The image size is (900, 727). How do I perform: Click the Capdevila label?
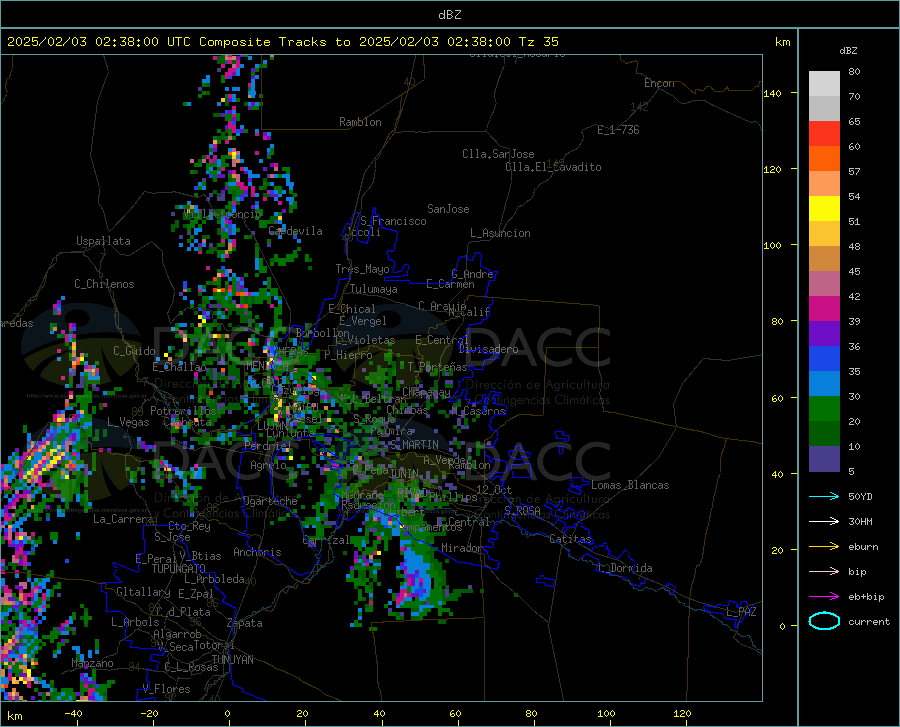click(296, 231)
